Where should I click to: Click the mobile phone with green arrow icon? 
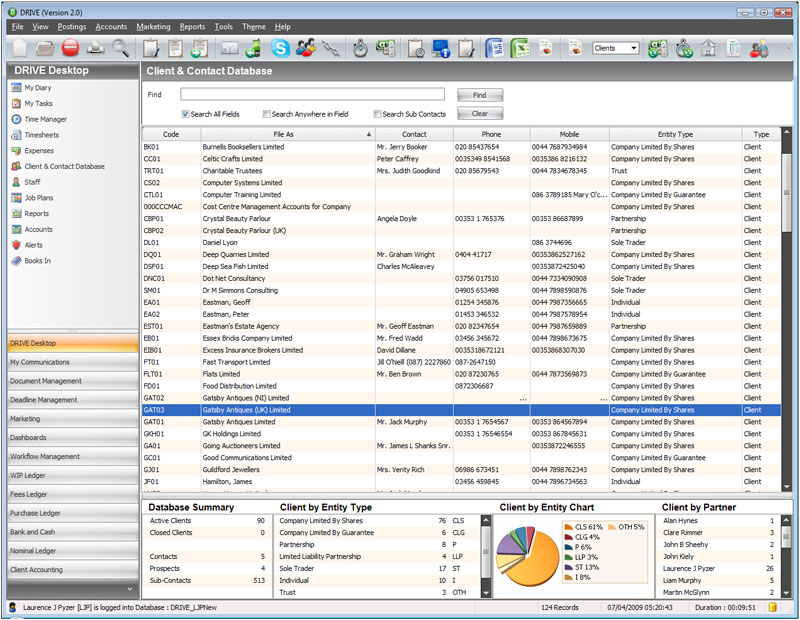point(254,48)
